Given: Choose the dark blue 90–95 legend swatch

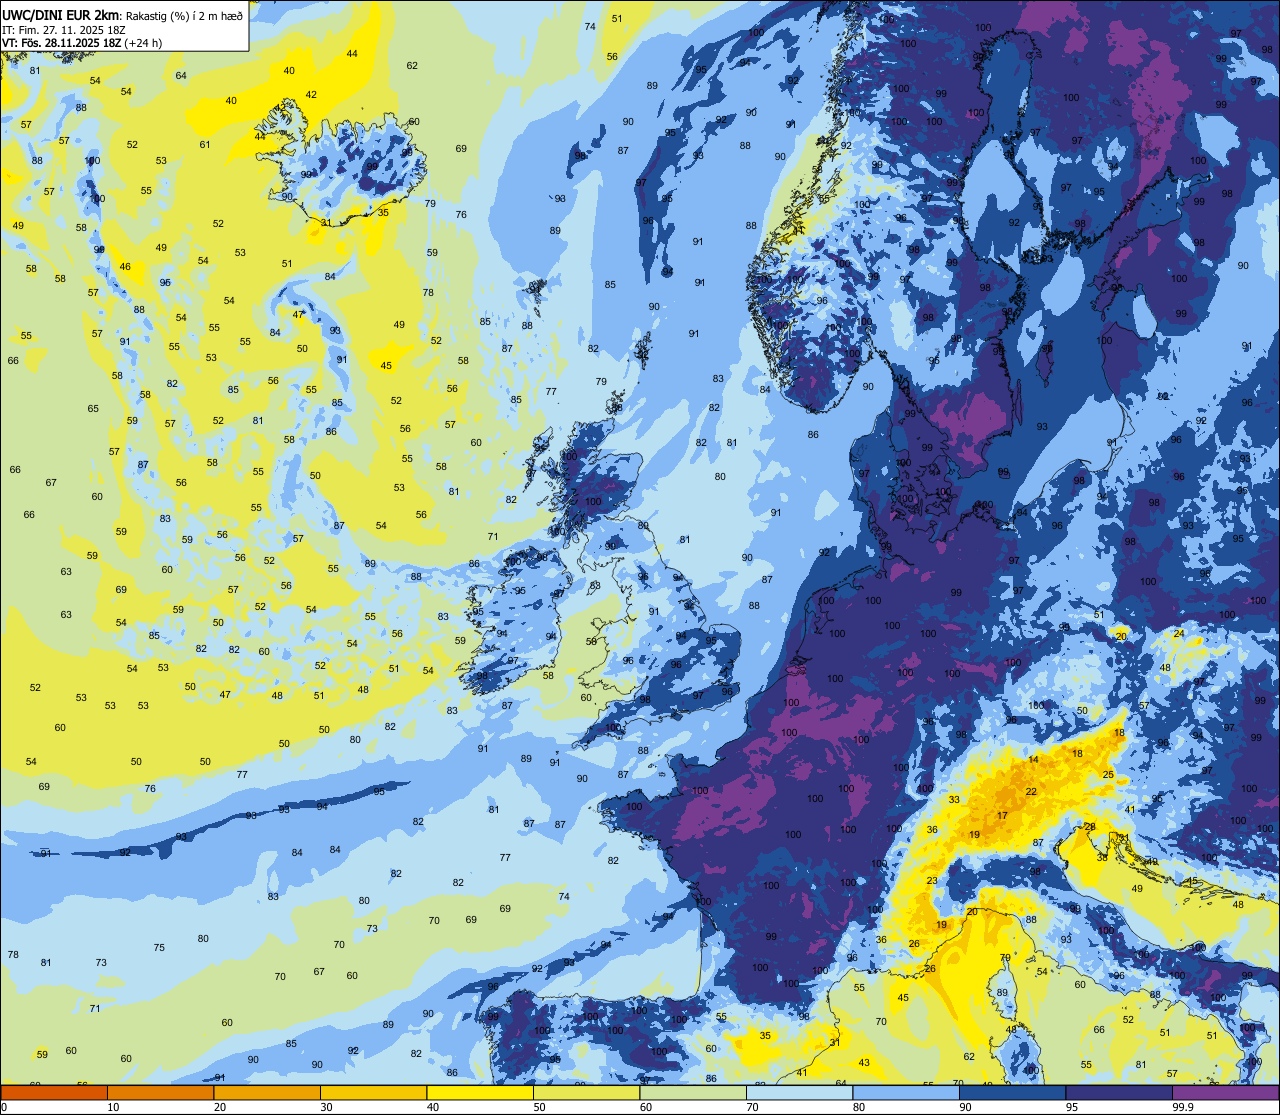Looking at the screenshot, I should pyautogui.click(x=1012, y=1092).
